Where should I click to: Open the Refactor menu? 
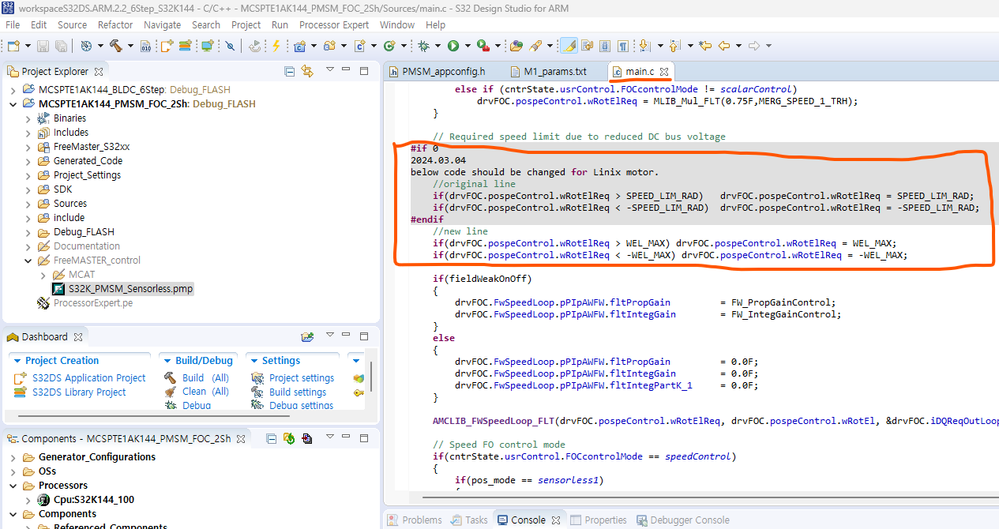coord(115,25)
